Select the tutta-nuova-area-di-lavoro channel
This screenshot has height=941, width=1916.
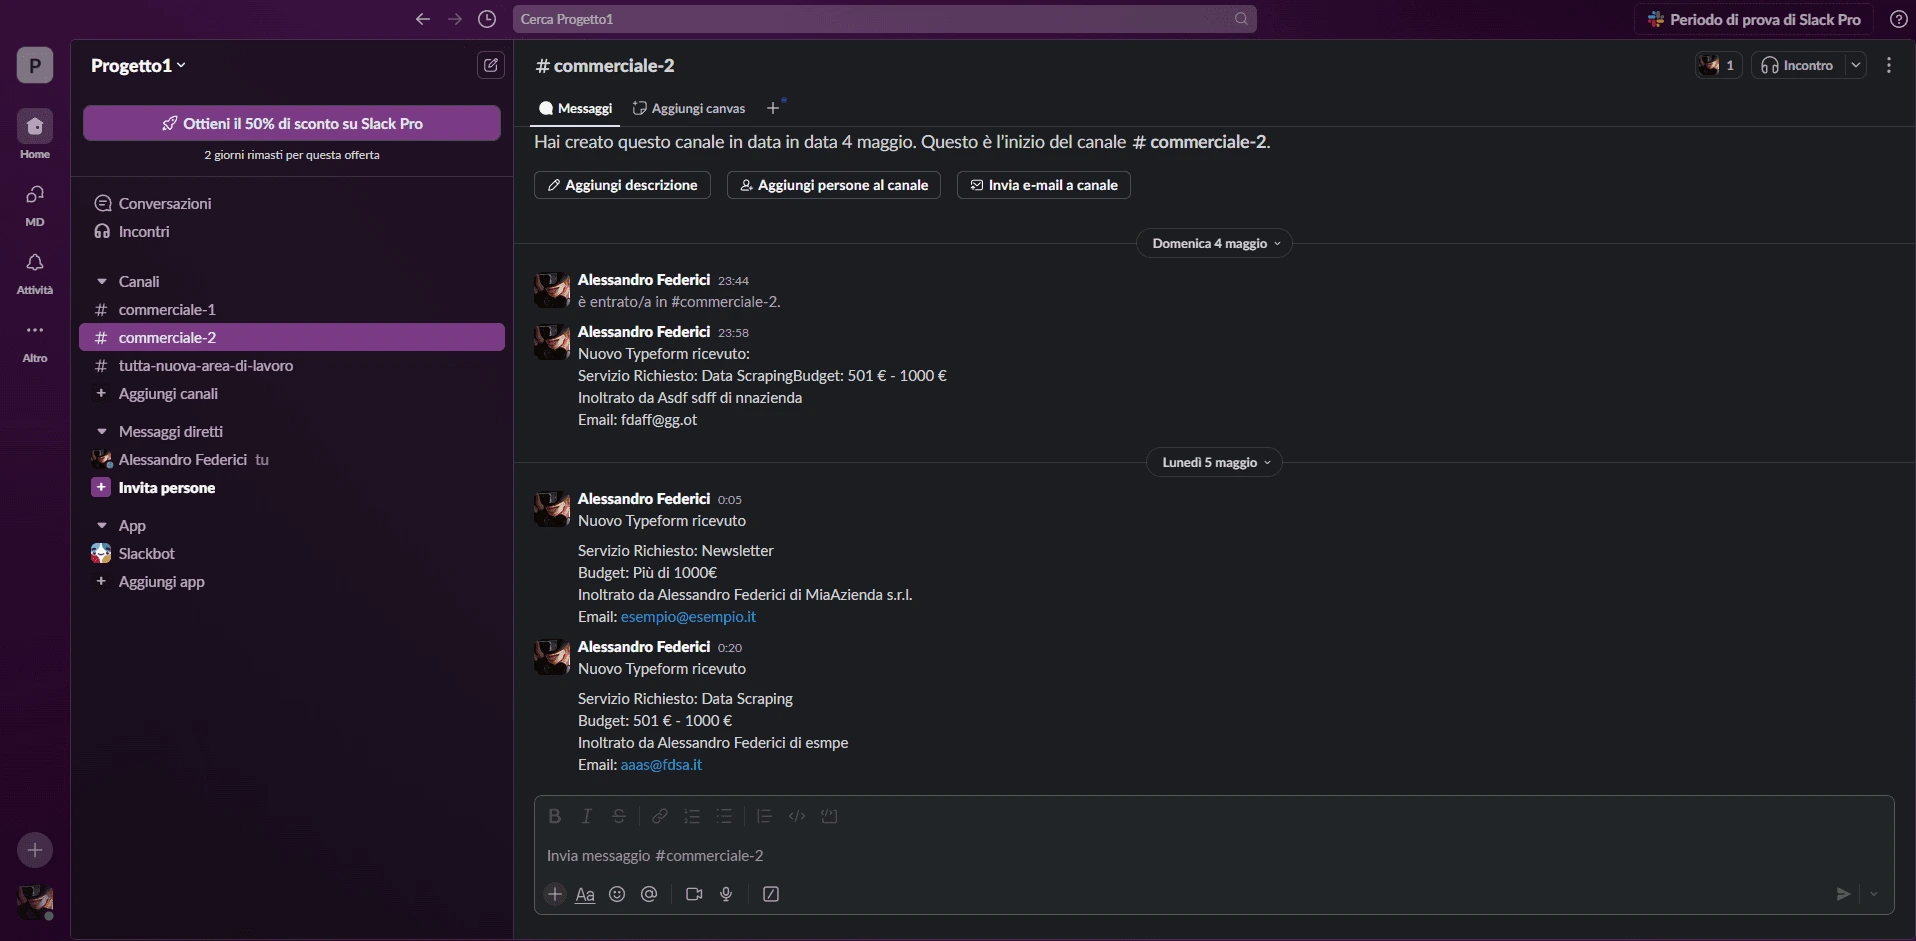292,366
